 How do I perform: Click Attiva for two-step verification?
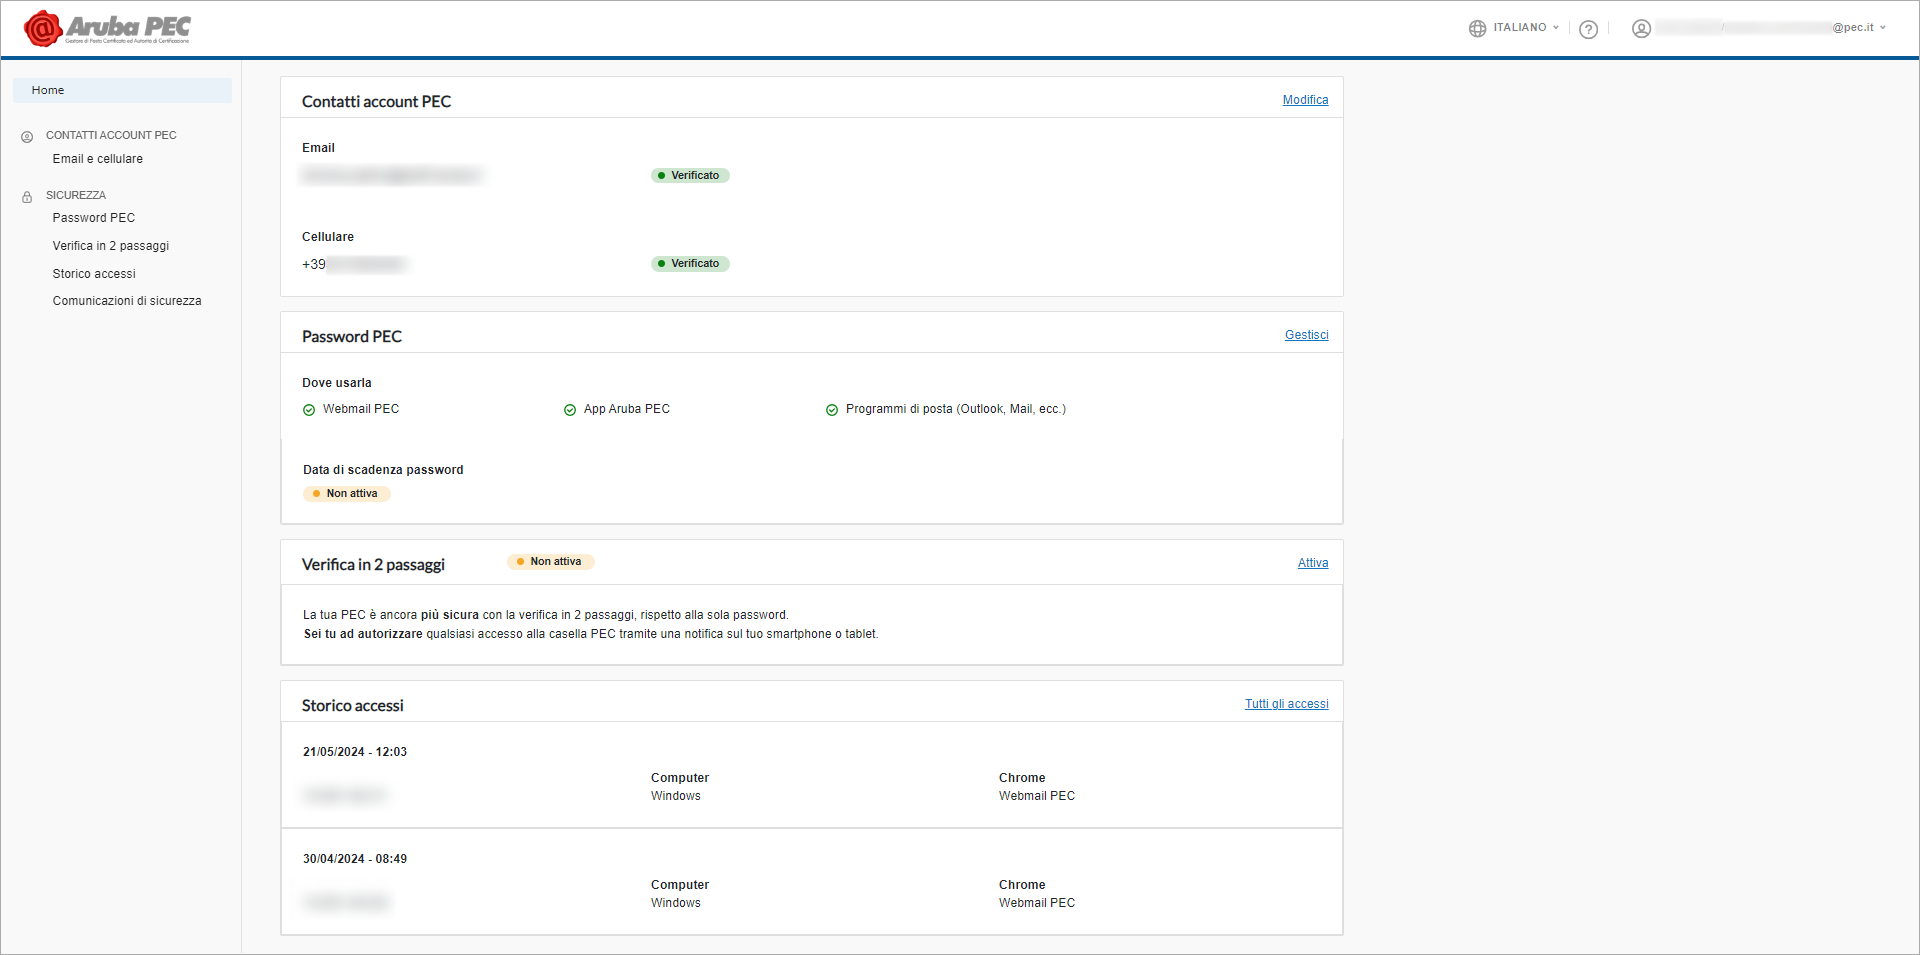point(1313,563)
